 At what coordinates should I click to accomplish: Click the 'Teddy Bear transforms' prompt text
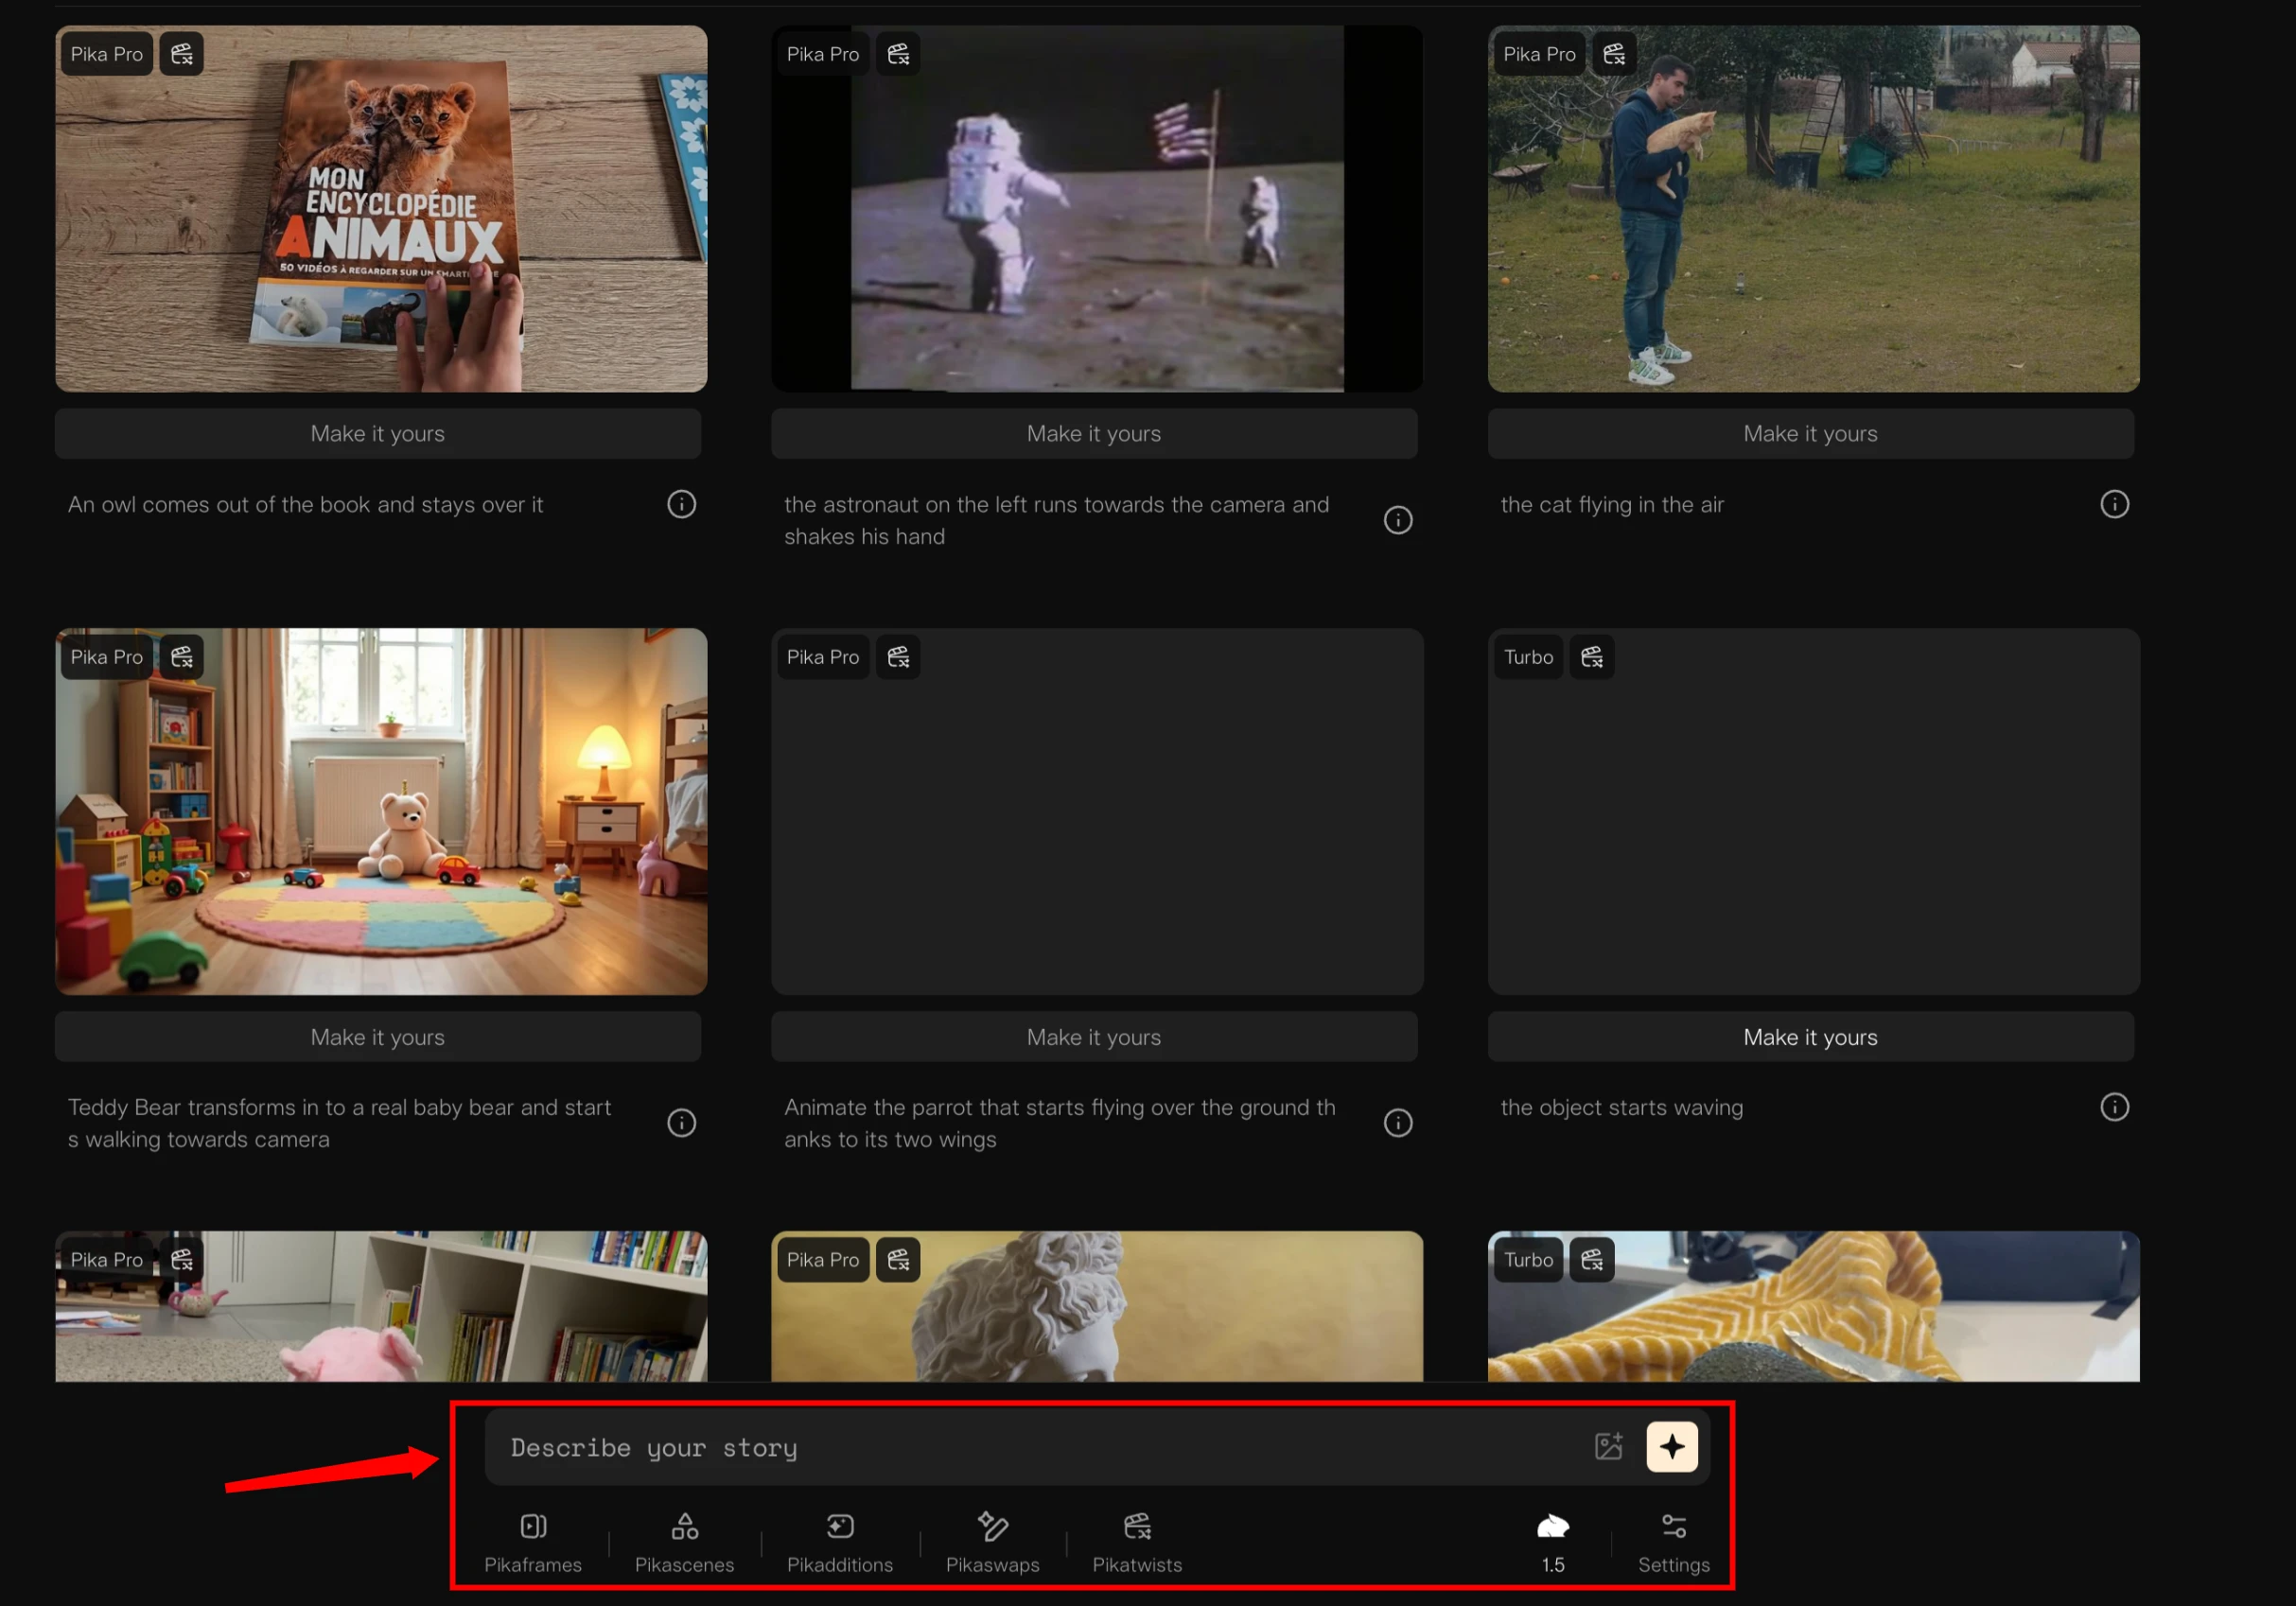[x=340, y=1123]
